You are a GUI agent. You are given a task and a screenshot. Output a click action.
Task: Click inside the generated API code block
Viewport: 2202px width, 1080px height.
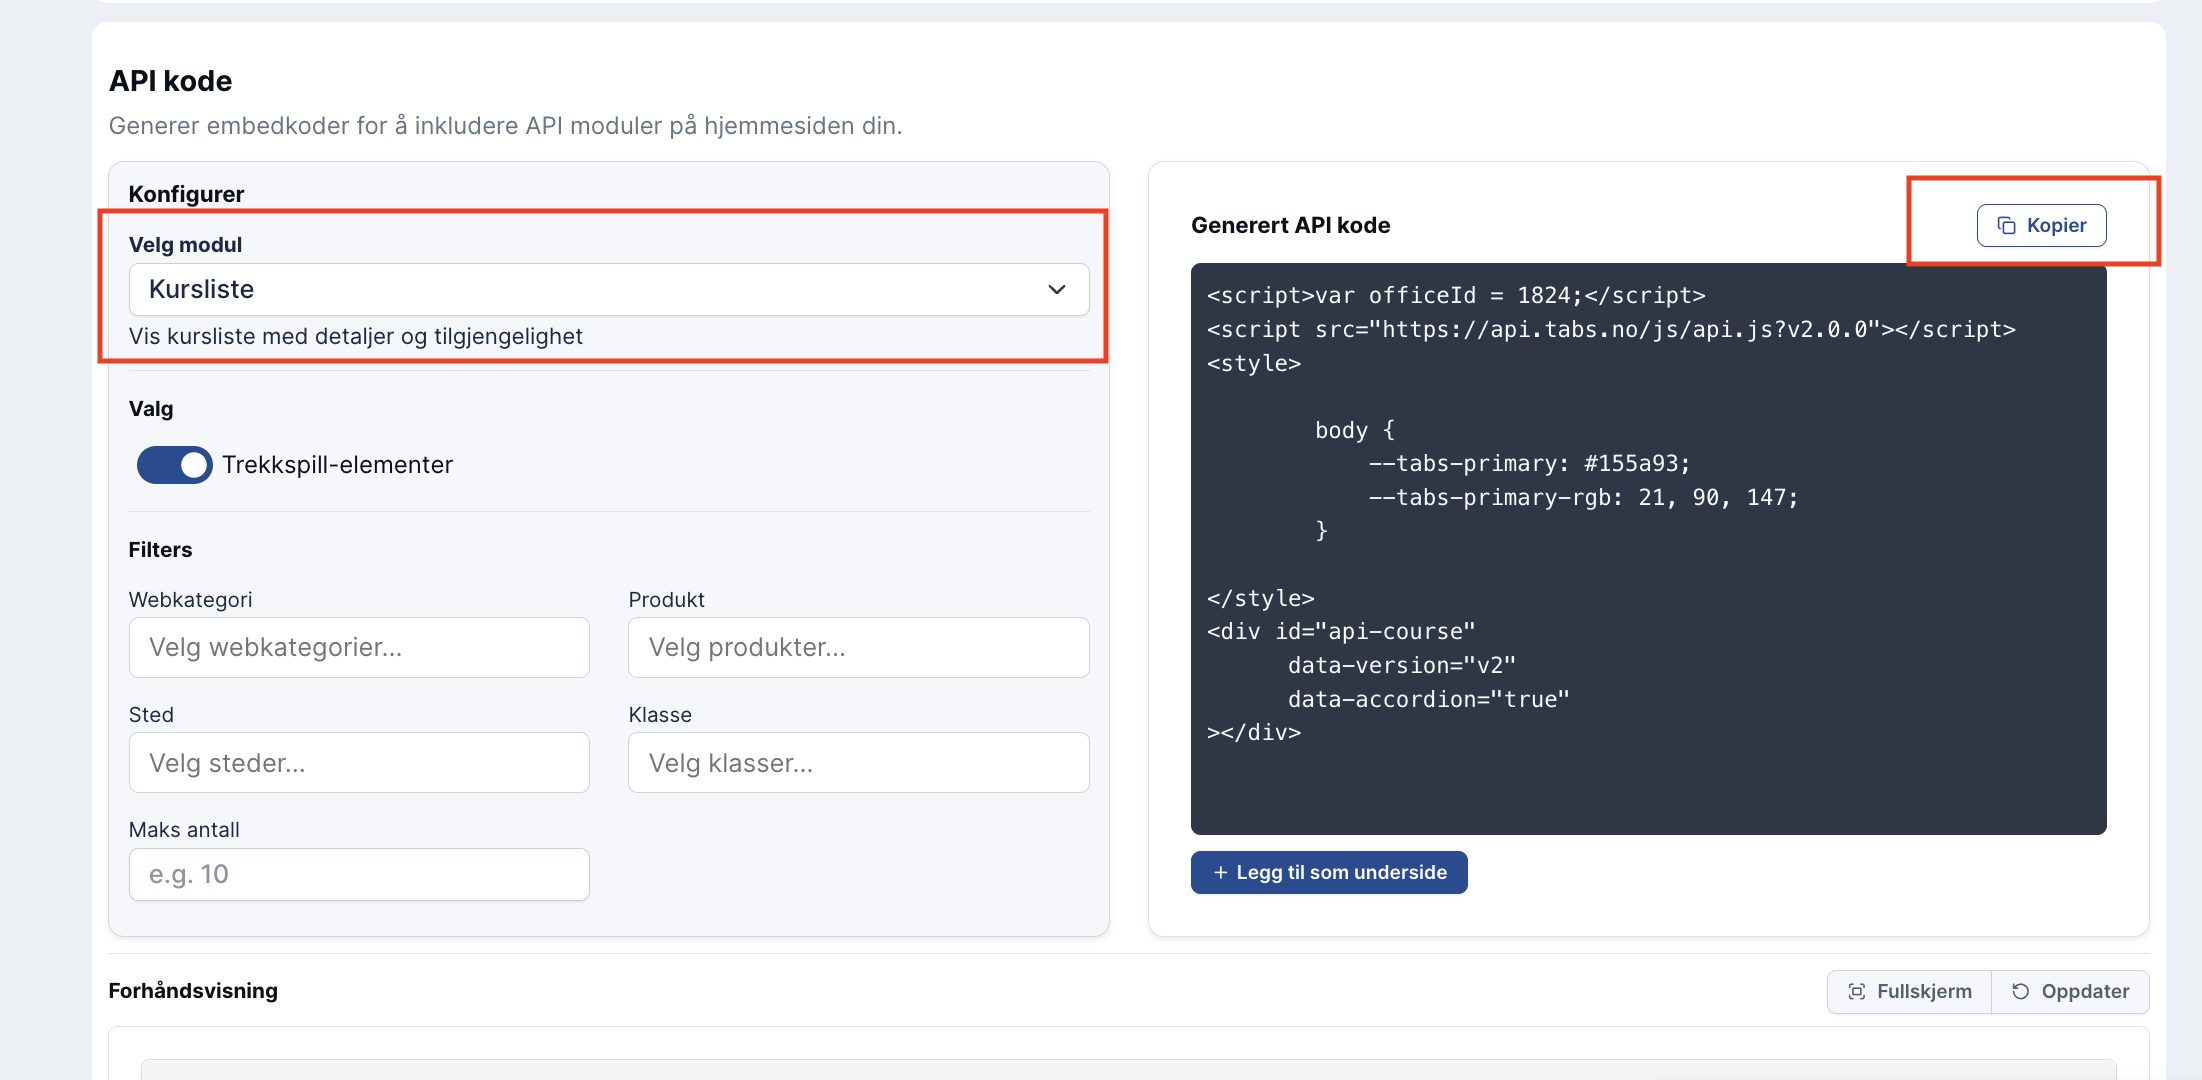(x=1648, y=549)
